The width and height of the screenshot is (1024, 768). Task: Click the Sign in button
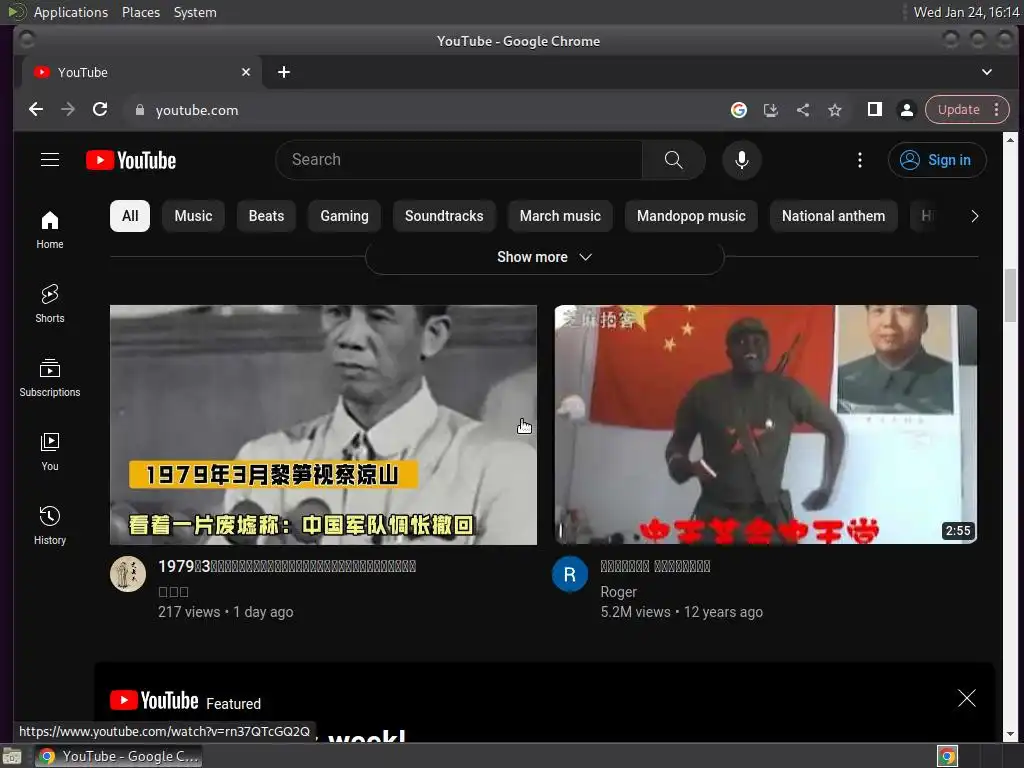point(936,160)
